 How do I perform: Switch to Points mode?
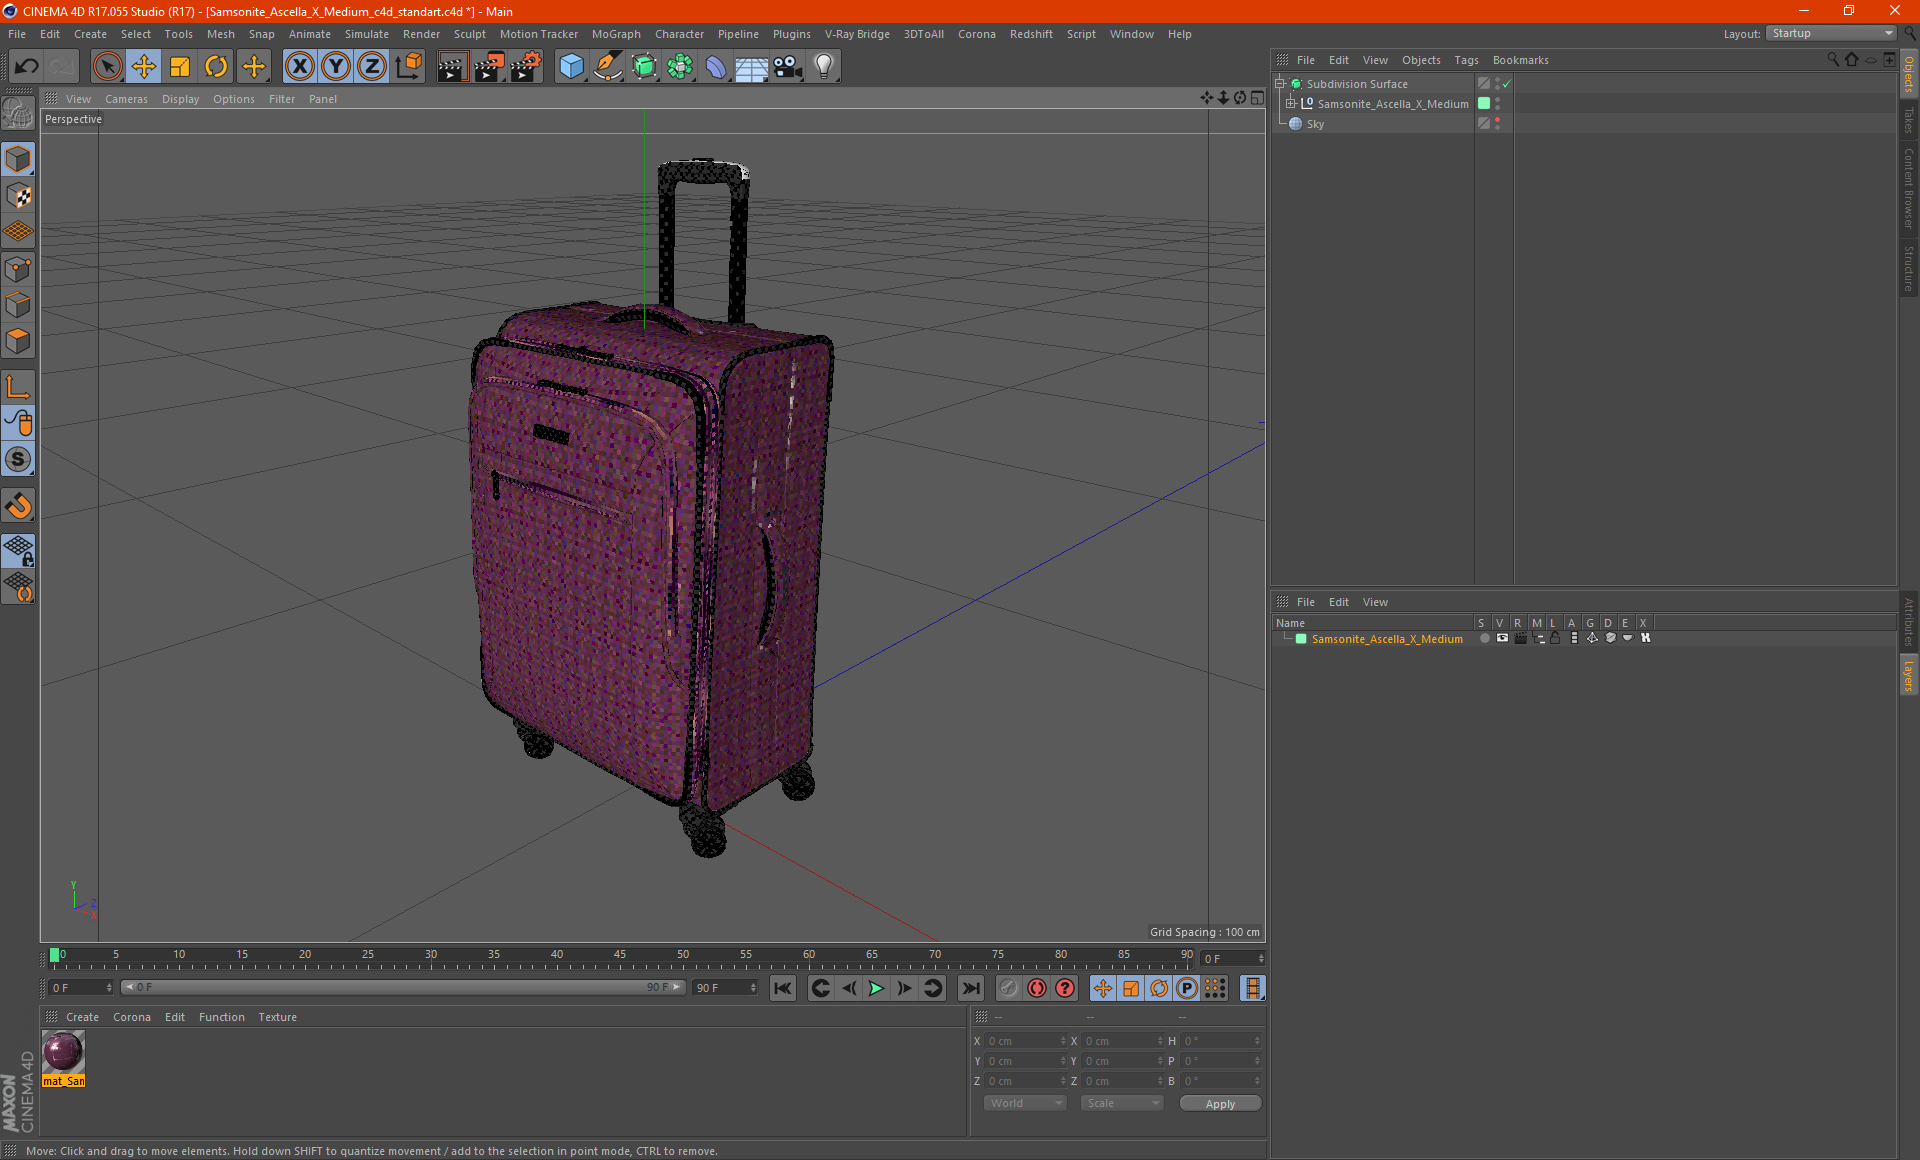point(18,269)
